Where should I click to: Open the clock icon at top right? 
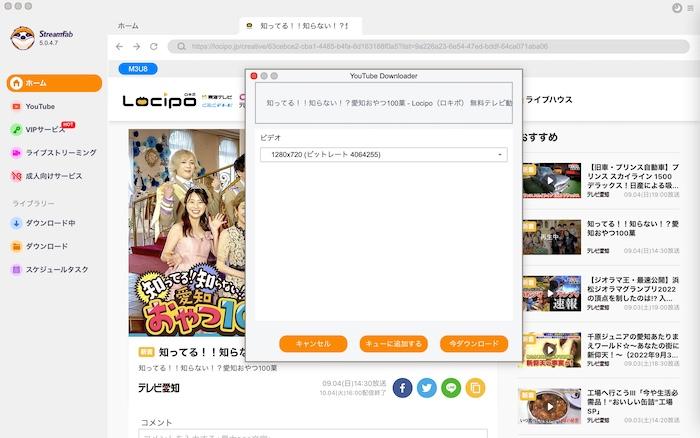(677, 8)
